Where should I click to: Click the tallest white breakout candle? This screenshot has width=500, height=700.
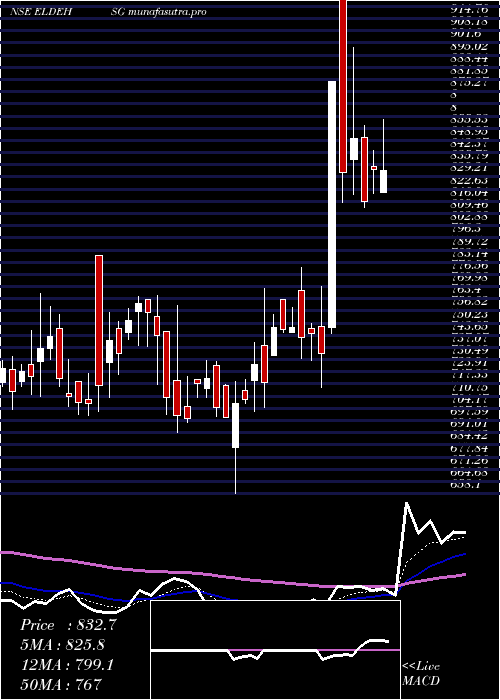332,204
